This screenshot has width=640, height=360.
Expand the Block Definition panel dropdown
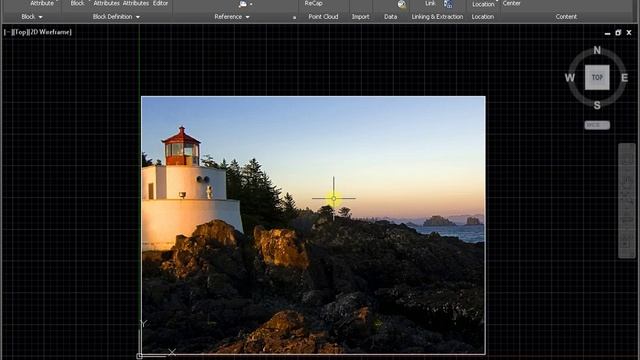click(138, 17)
